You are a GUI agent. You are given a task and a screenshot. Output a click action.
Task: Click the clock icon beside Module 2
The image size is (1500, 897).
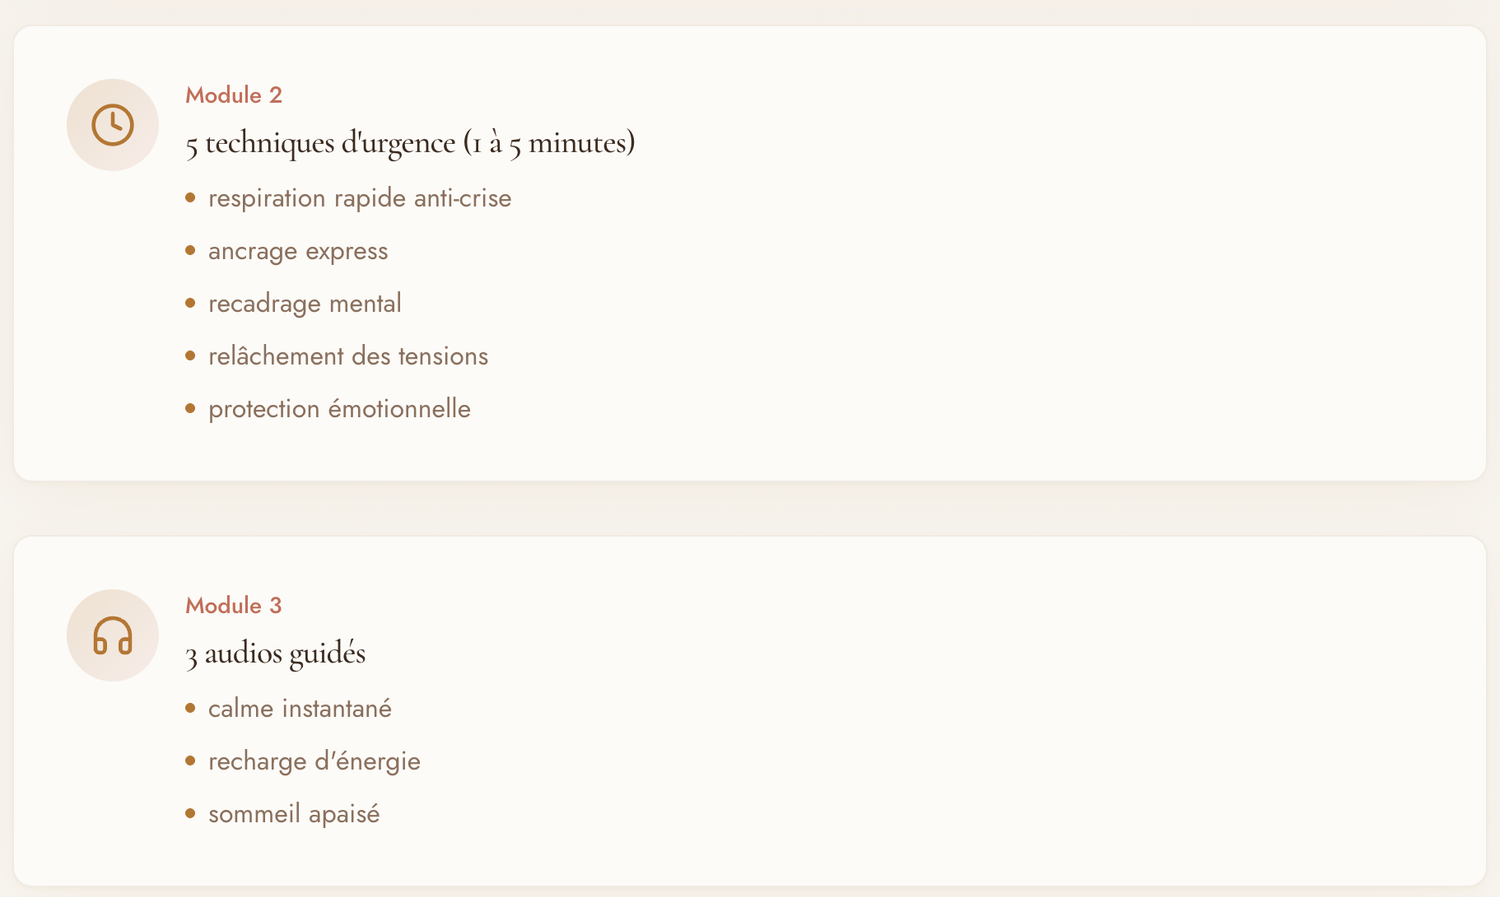tap(113, 125)
